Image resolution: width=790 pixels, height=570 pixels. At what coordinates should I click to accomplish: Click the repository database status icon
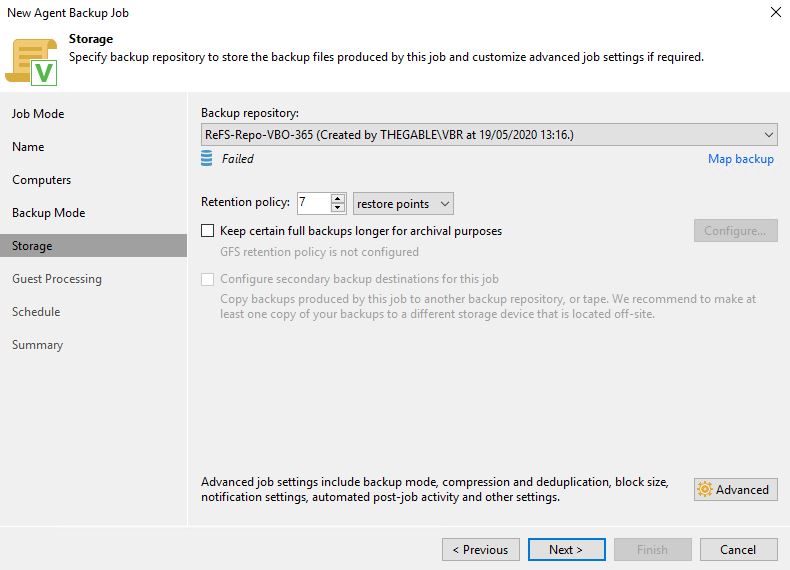207,158
